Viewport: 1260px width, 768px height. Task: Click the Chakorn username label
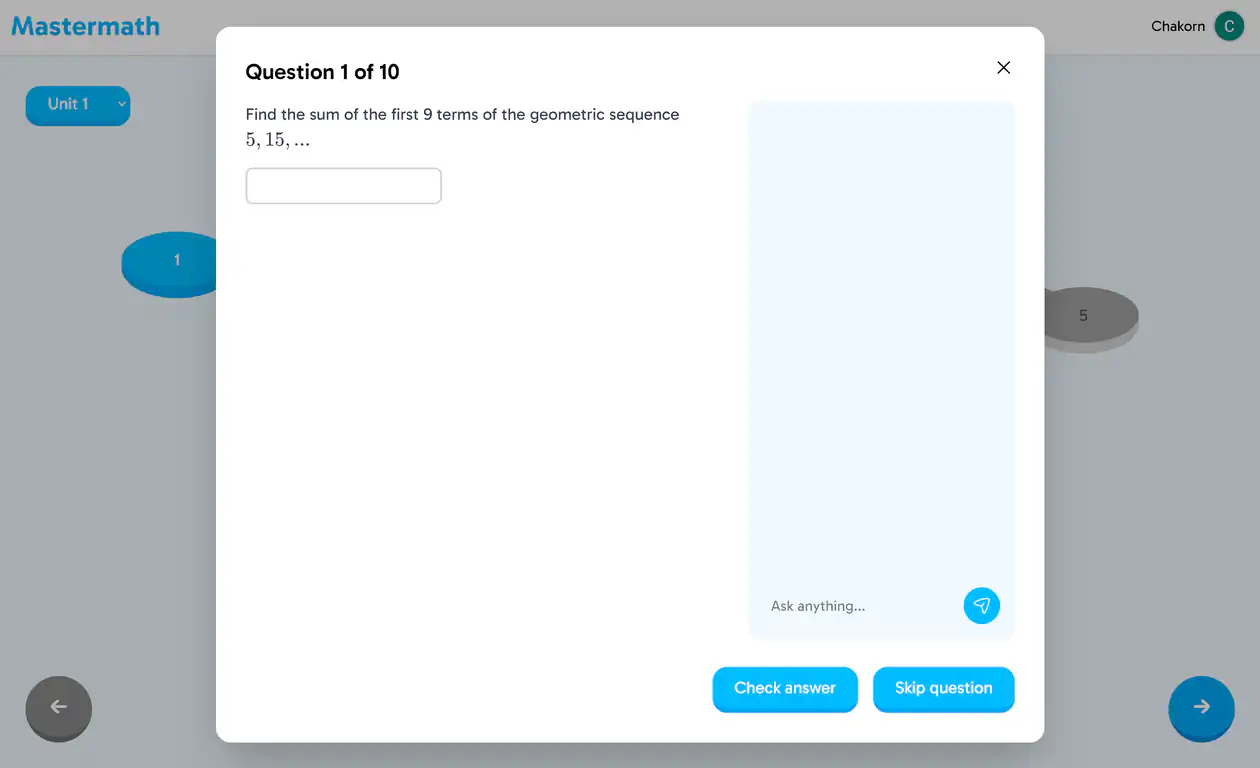(x=1177, y=27)
